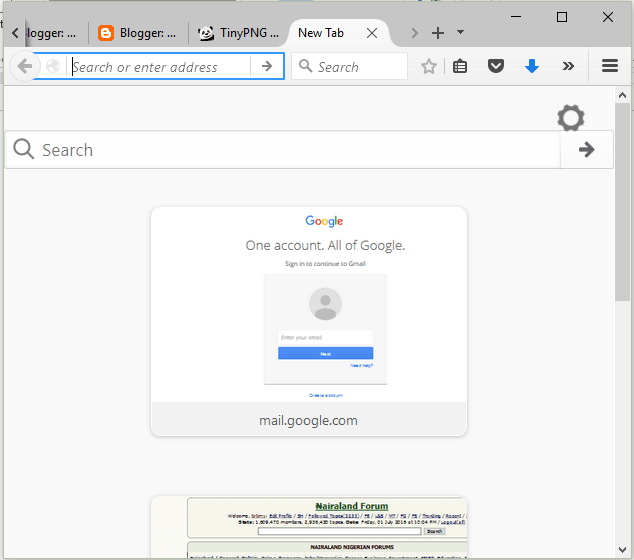Click the toolbar Search field
This screenshot has height=560, width=634.
(x=349, y=66)
